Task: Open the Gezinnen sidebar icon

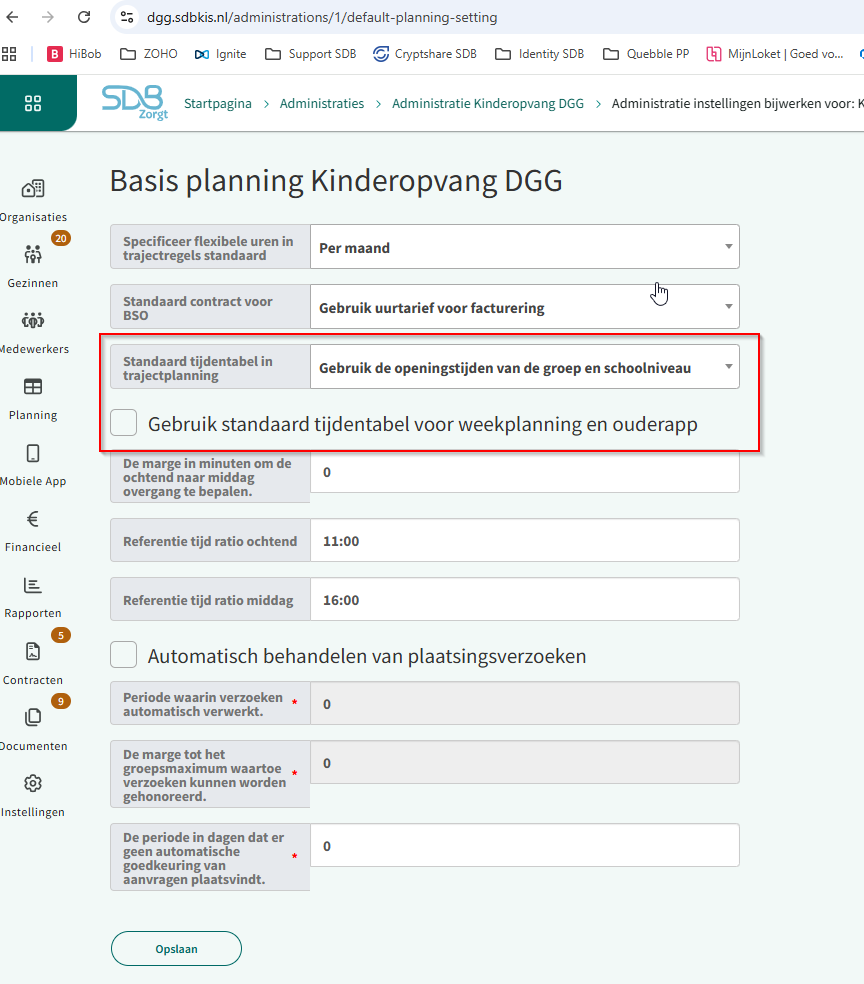Action: click(33, 254)
